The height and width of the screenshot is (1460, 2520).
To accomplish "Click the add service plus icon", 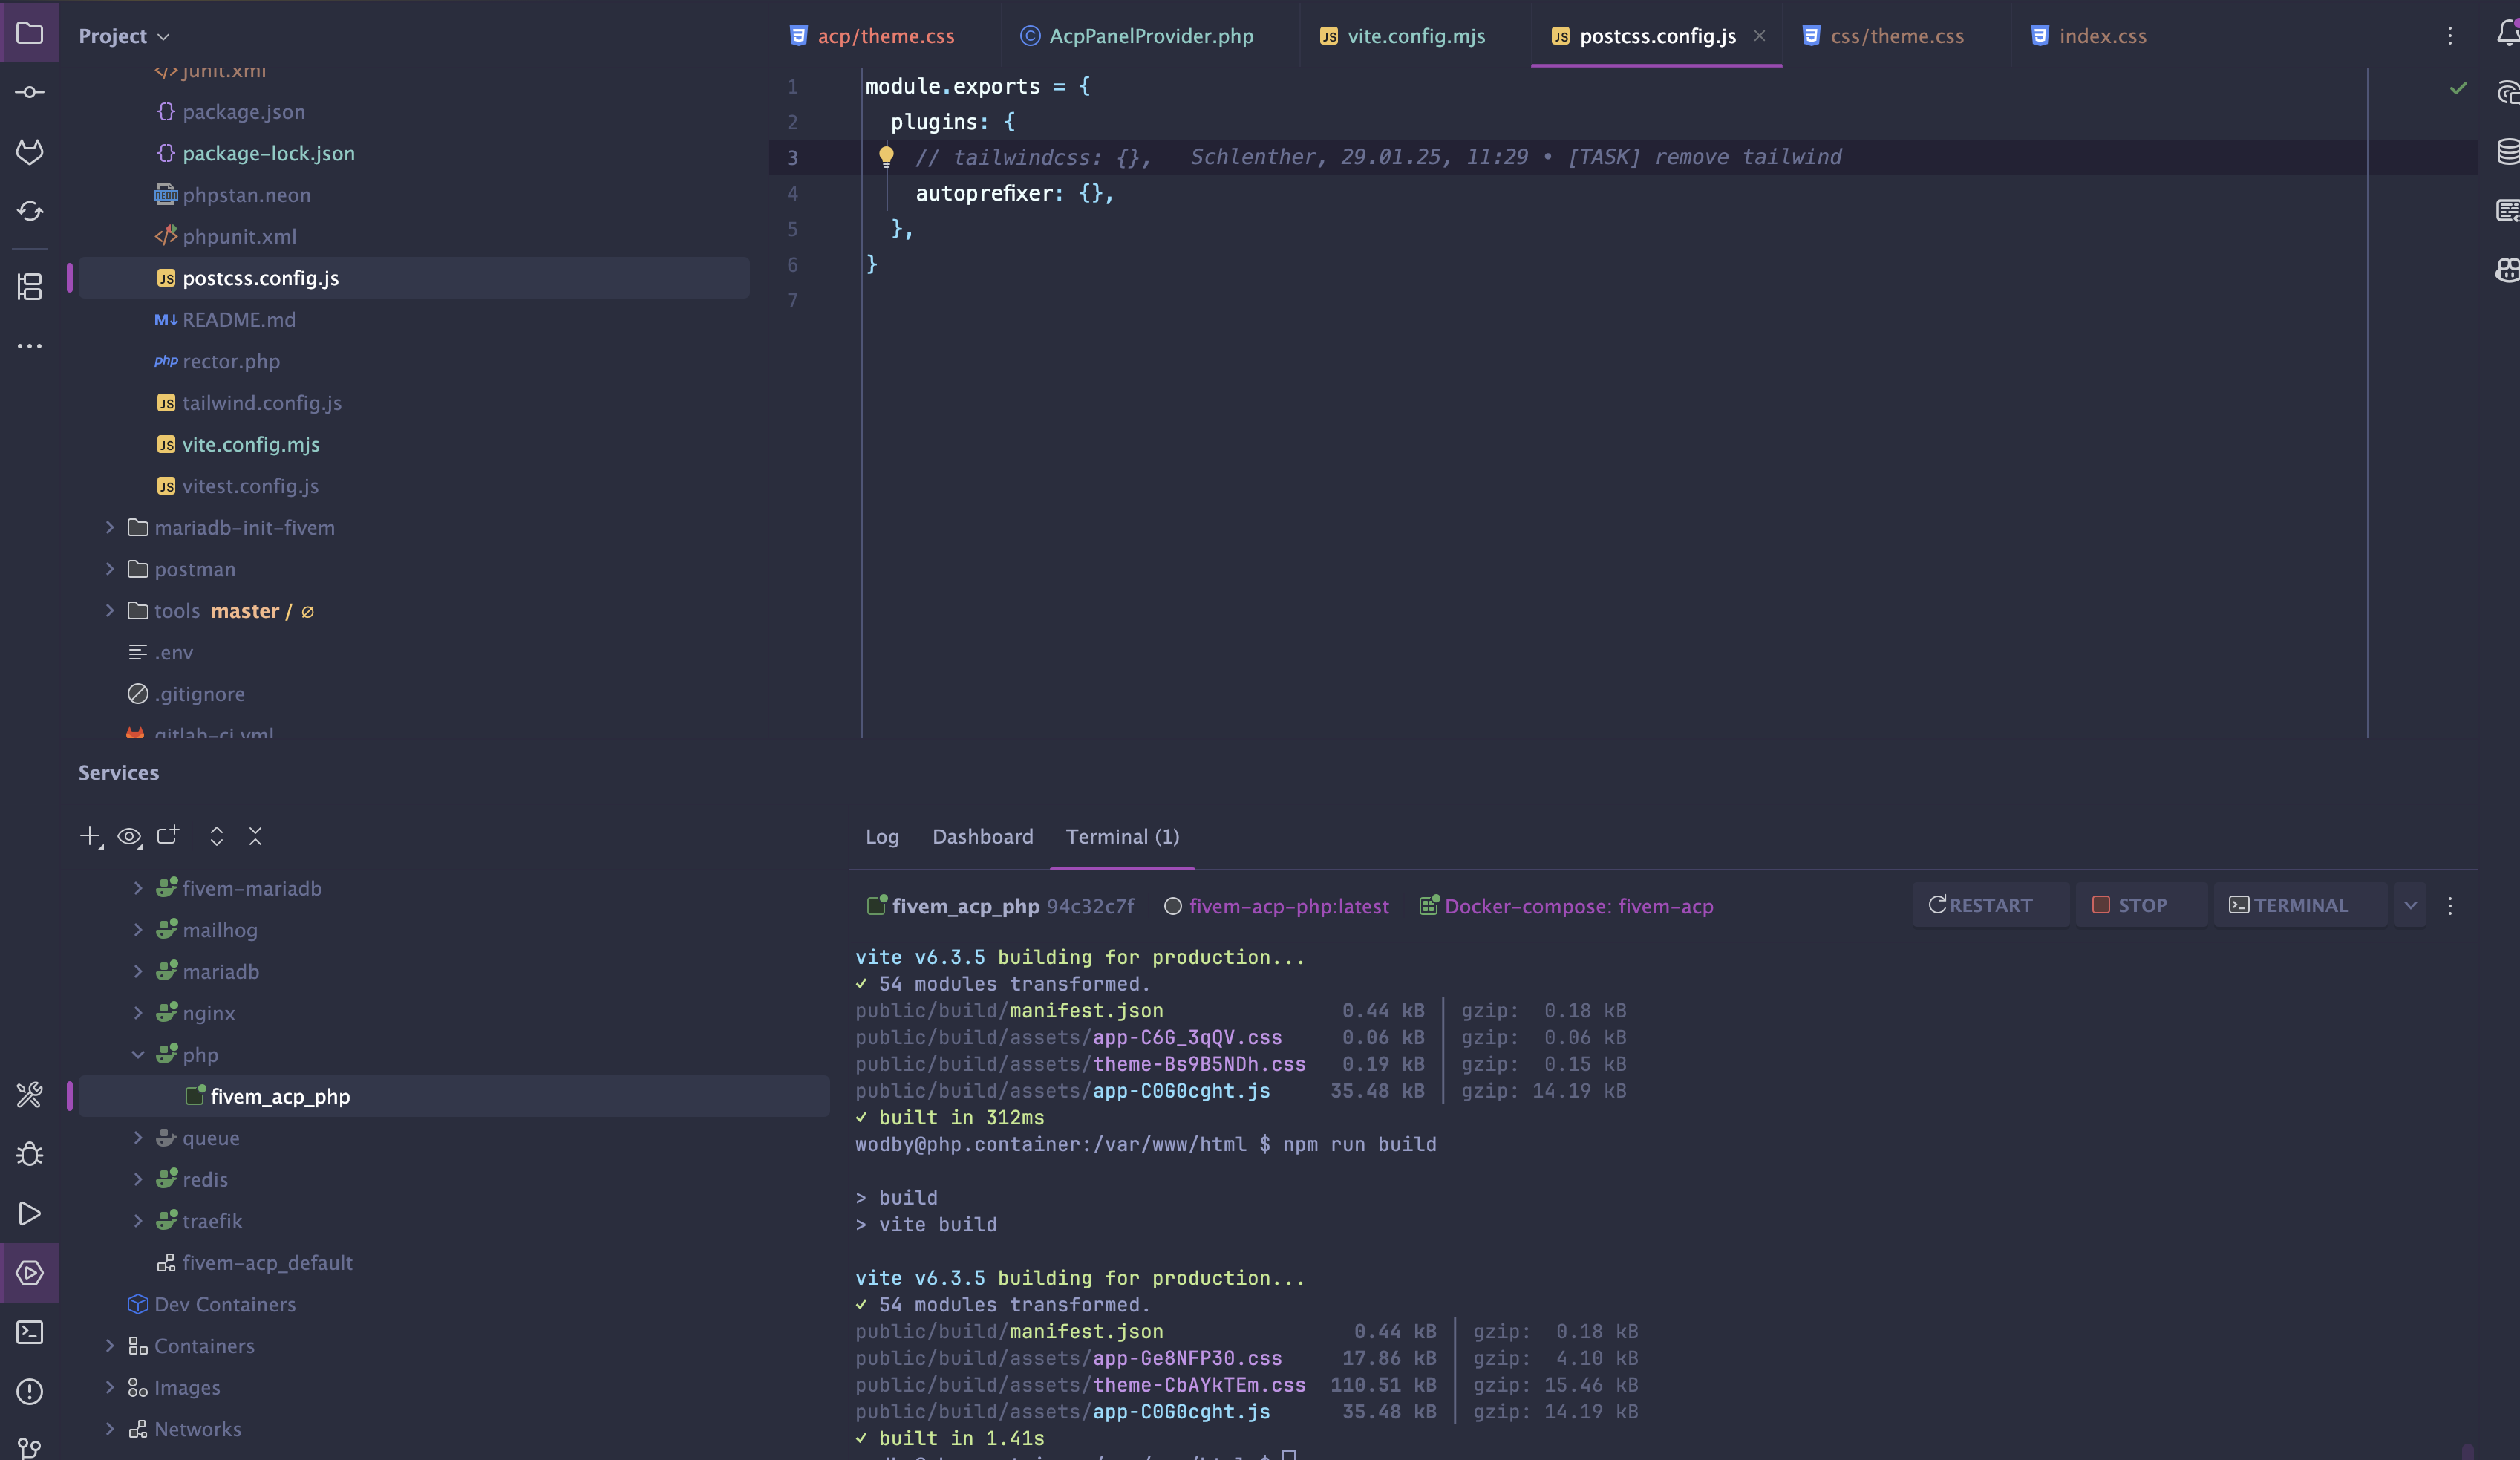I will (90, 836).
